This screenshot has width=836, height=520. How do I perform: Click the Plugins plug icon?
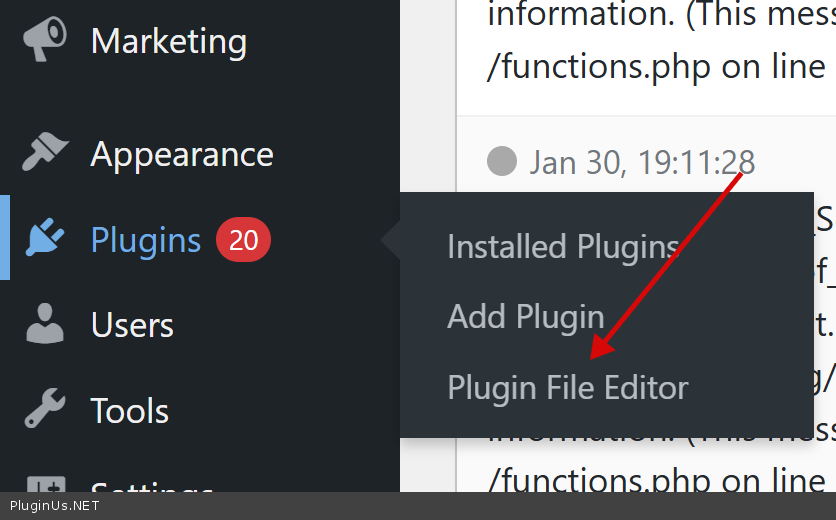pyautogui.click(x=44, y=240)
